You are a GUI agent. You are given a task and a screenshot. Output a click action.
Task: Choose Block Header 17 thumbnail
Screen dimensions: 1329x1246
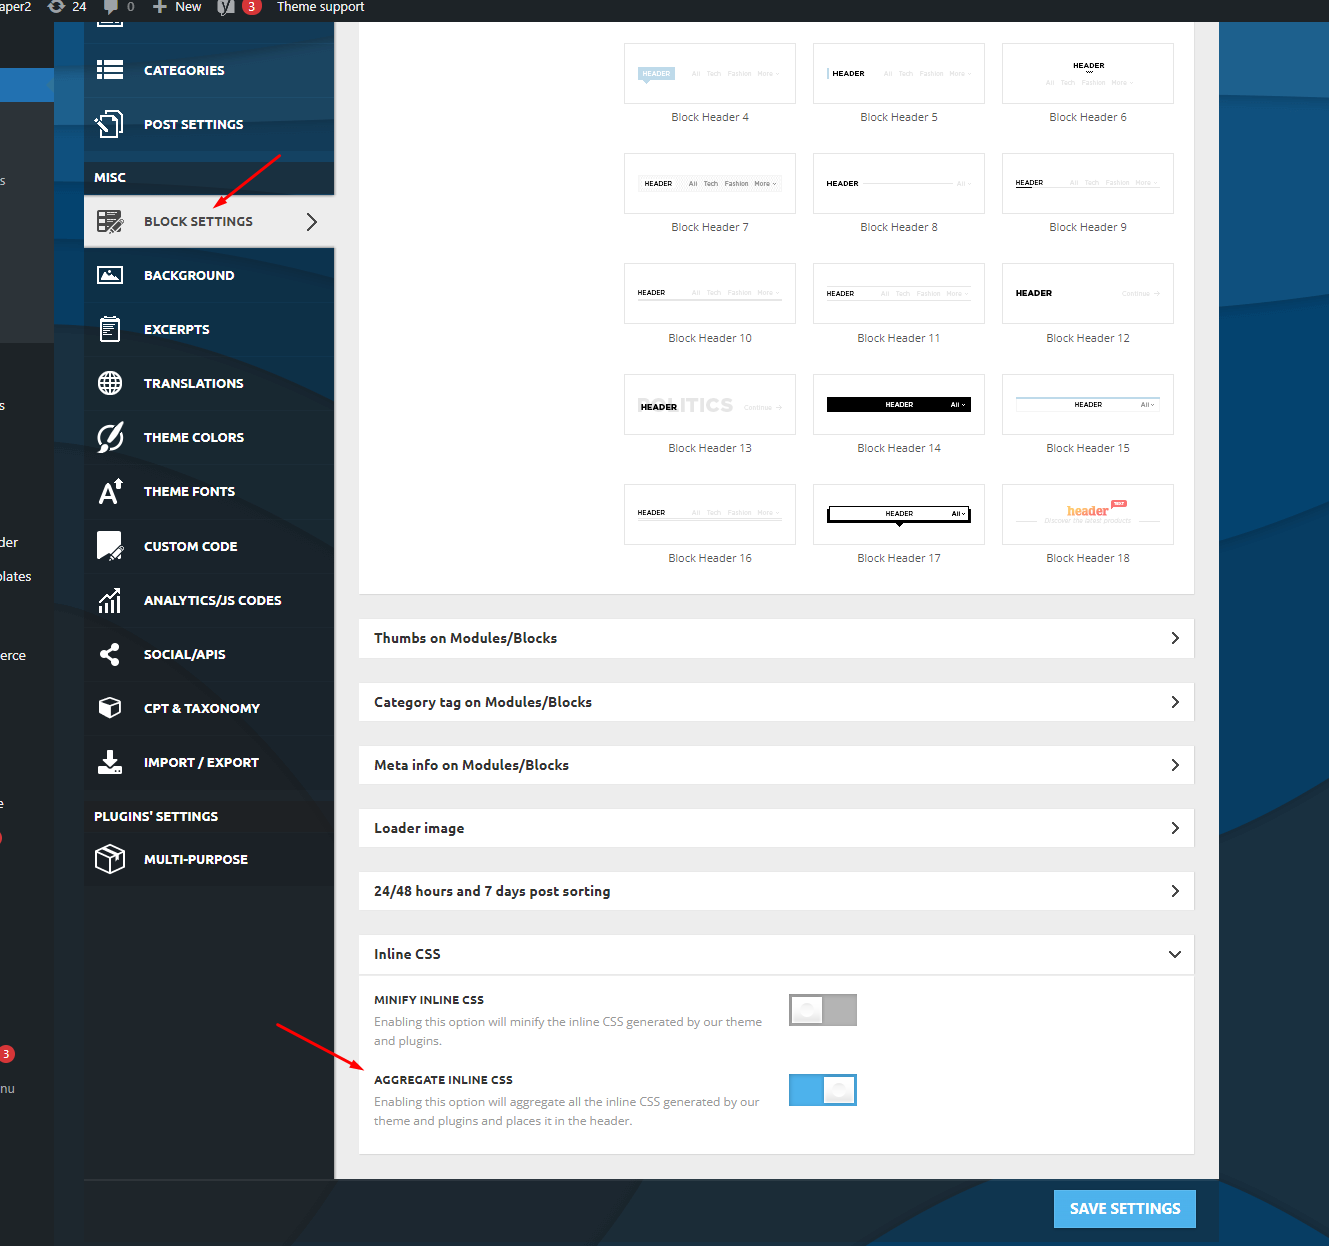tap(899, 514)
